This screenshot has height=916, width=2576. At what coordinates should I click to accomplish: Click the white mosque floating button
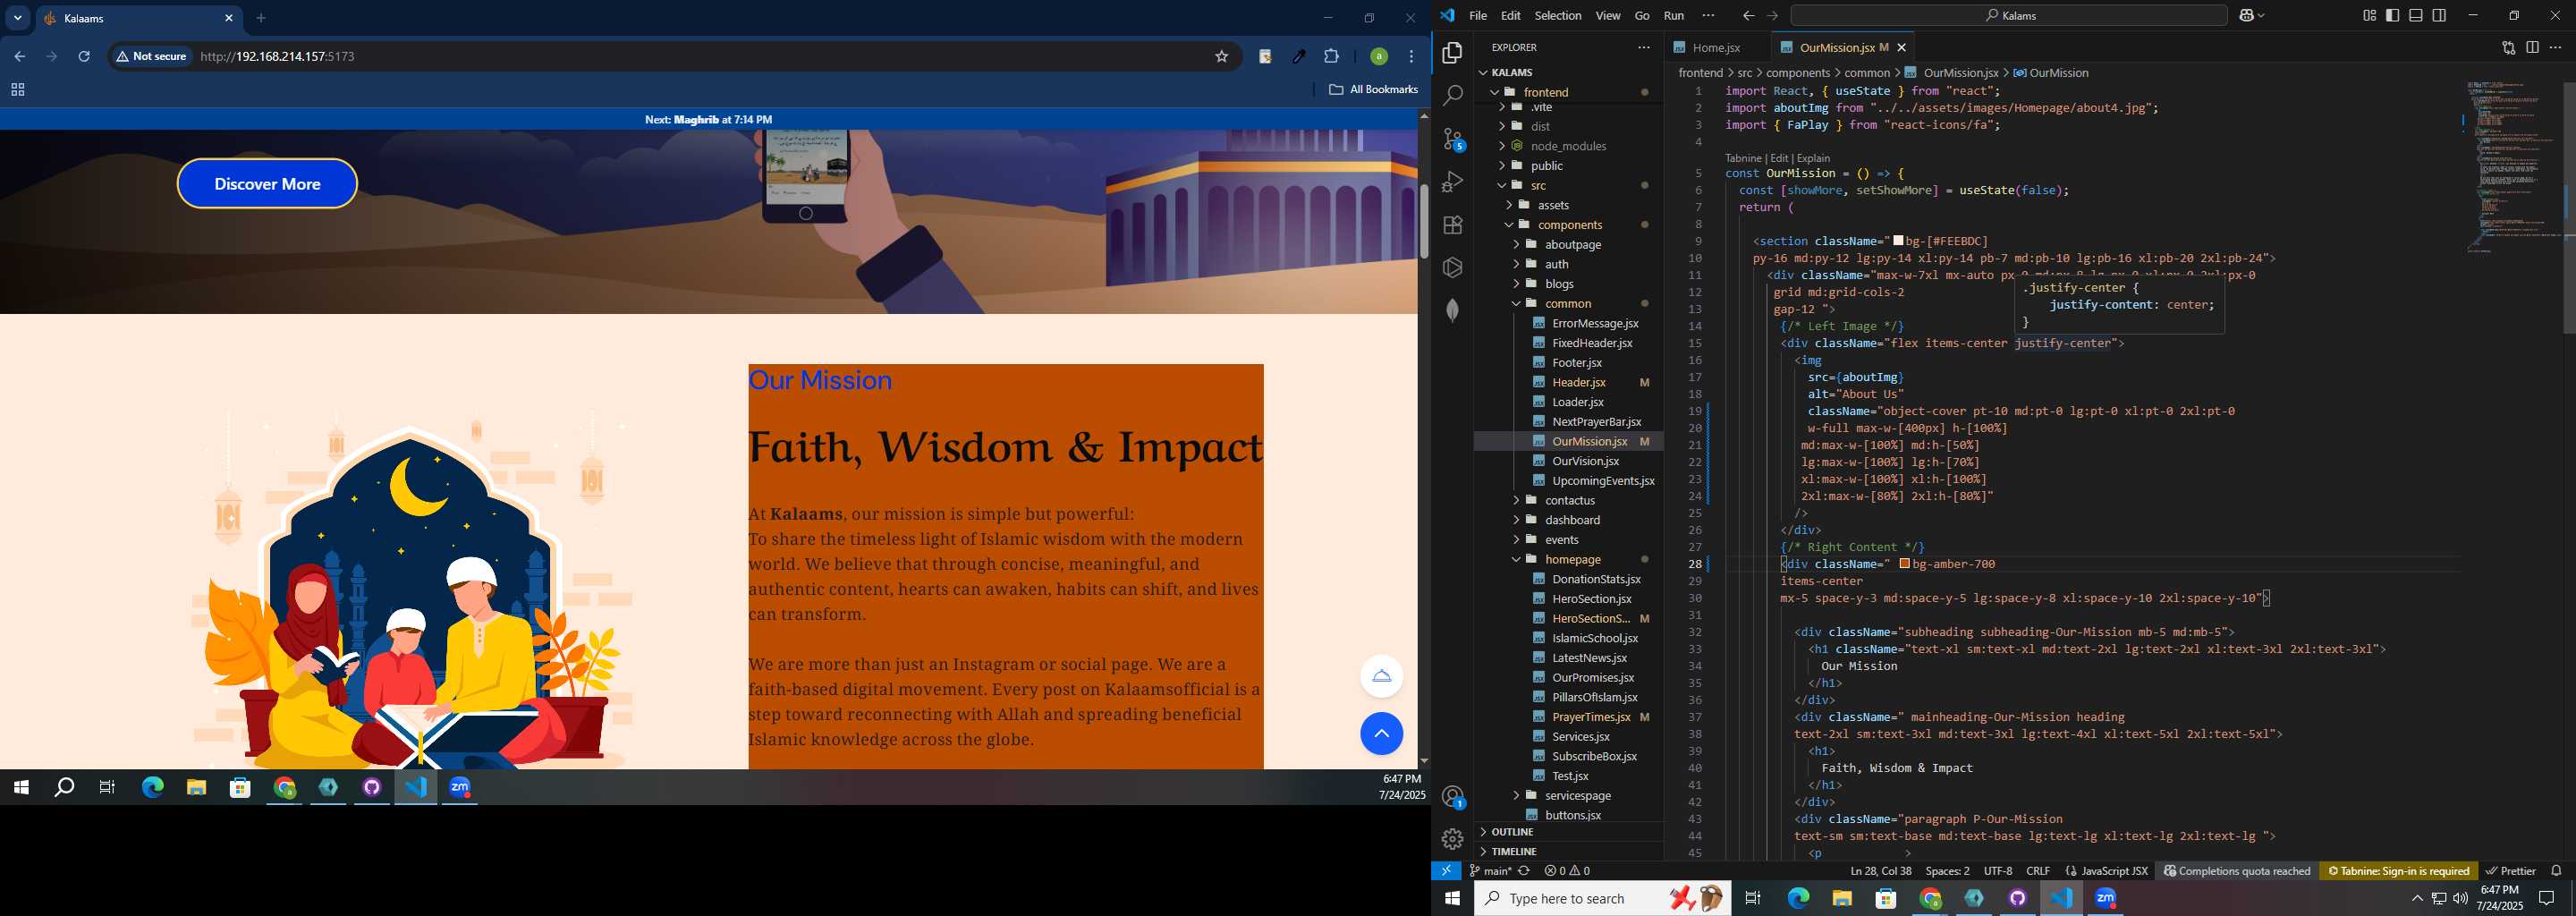click(1381, 676)
